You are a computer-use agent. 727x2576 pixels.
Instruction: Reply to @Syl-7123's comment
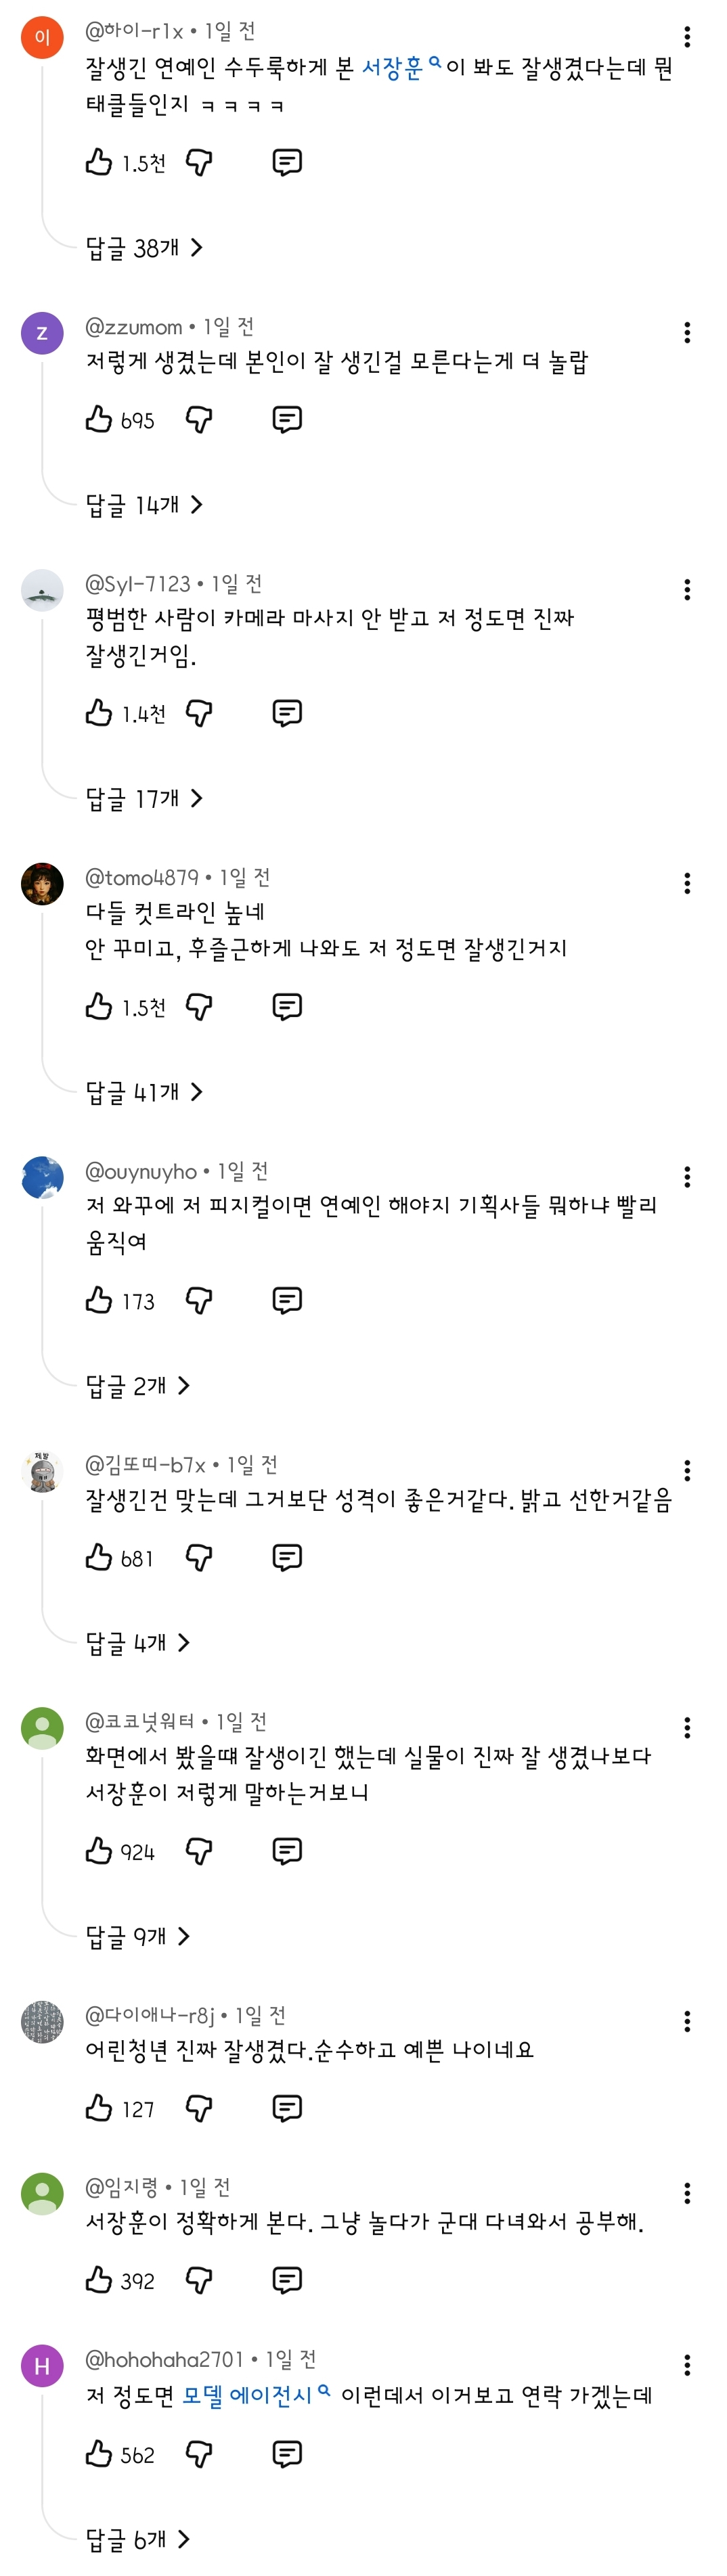coord(287,713)
